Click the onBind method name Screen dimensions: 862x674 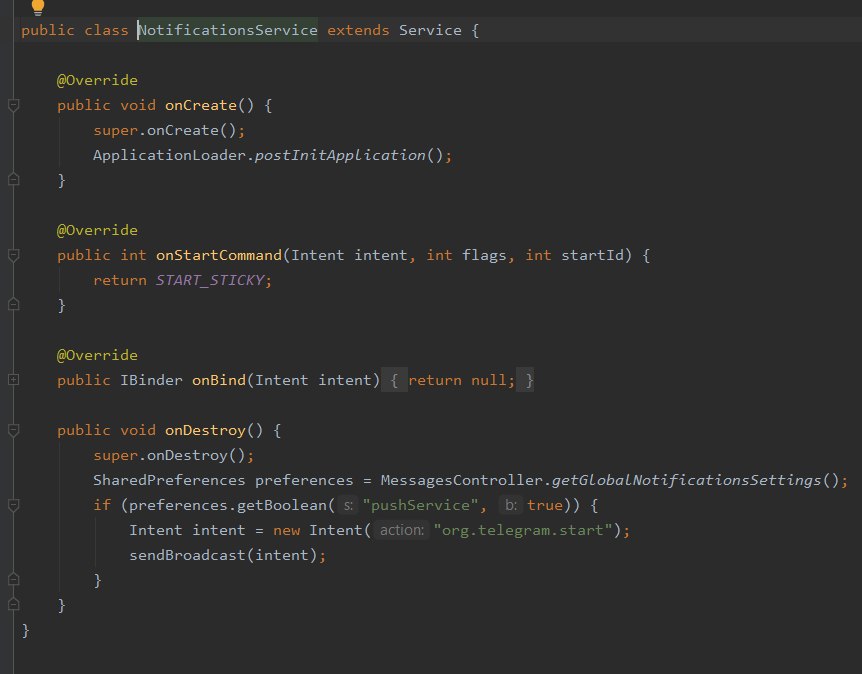219,380
